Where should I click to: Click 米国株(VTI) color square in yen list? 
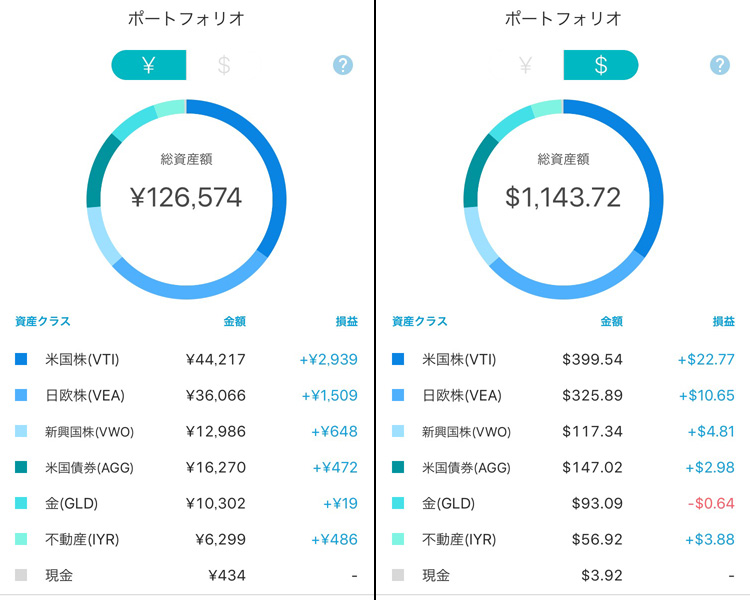point(22,359)
